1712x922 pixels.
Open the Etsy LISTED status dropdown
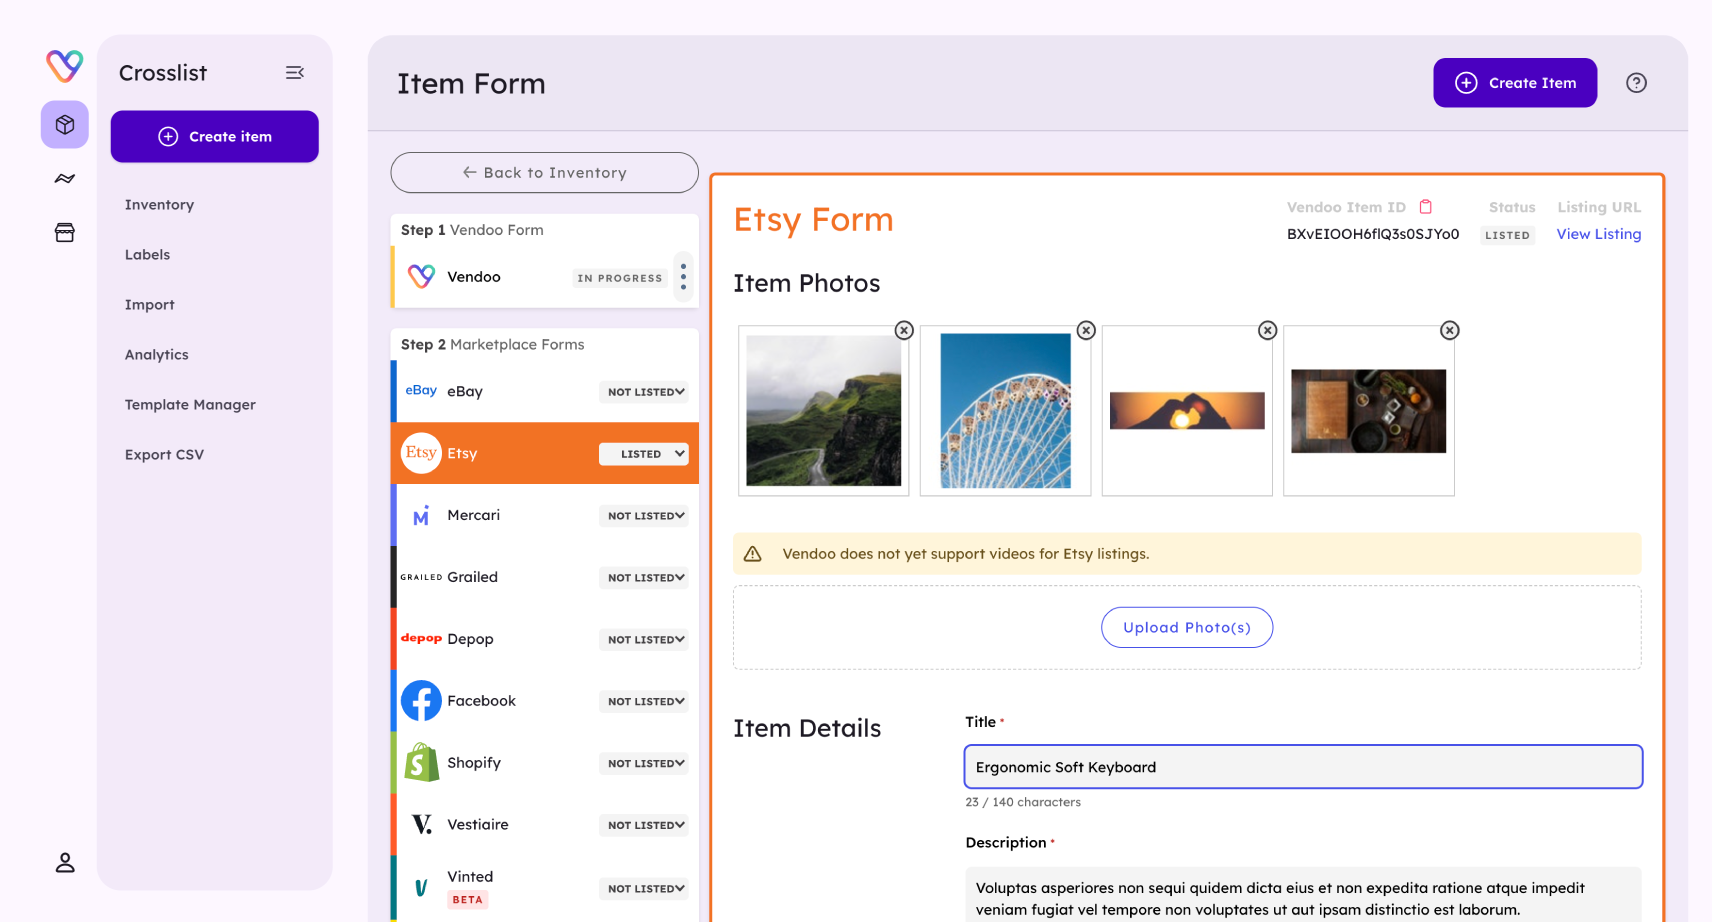pos(645,454)
